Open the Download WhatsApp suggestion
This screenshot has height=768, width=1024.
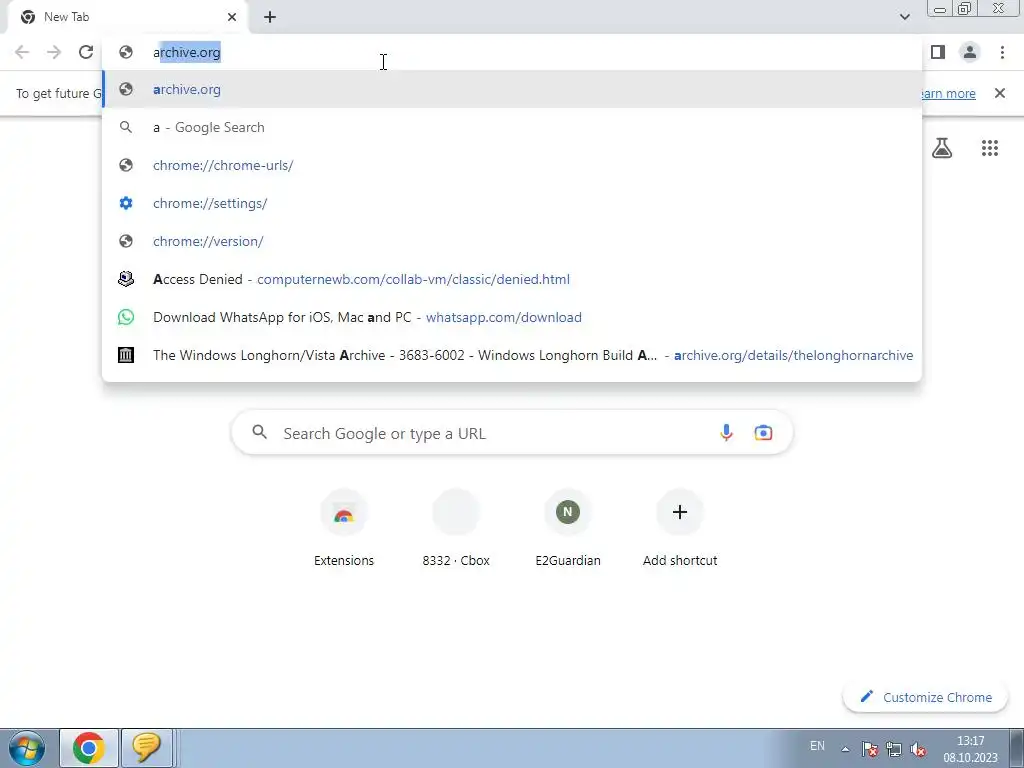pos(512,317)
